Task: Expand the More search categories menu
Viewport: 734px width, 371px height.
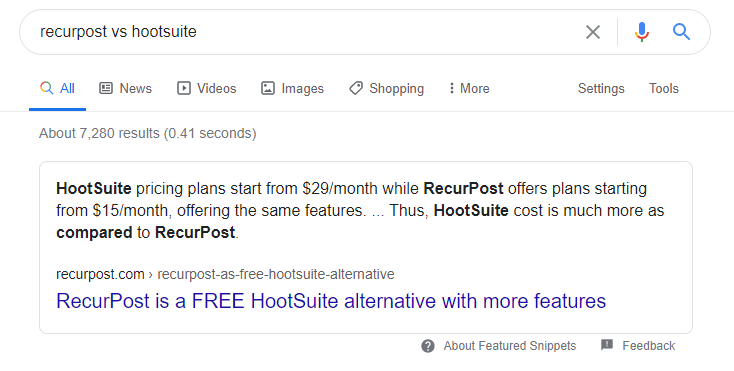Action: pyautogui.click(x=469, y=88)
